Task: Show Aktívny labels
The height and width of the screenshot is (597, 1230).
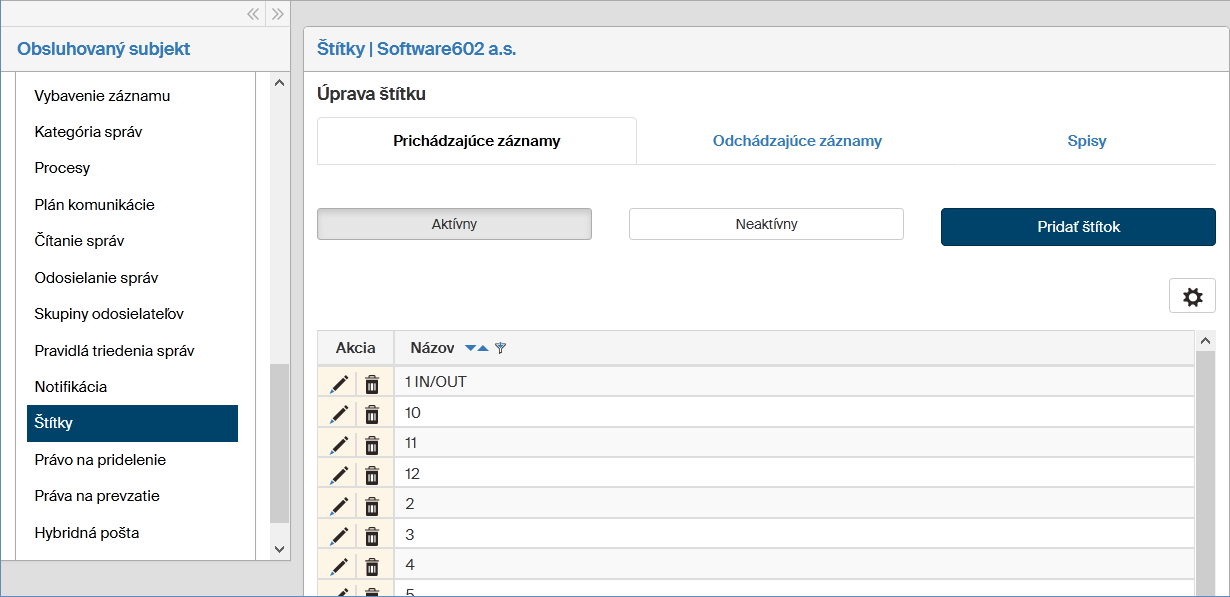Action: (x=454, y=224)
